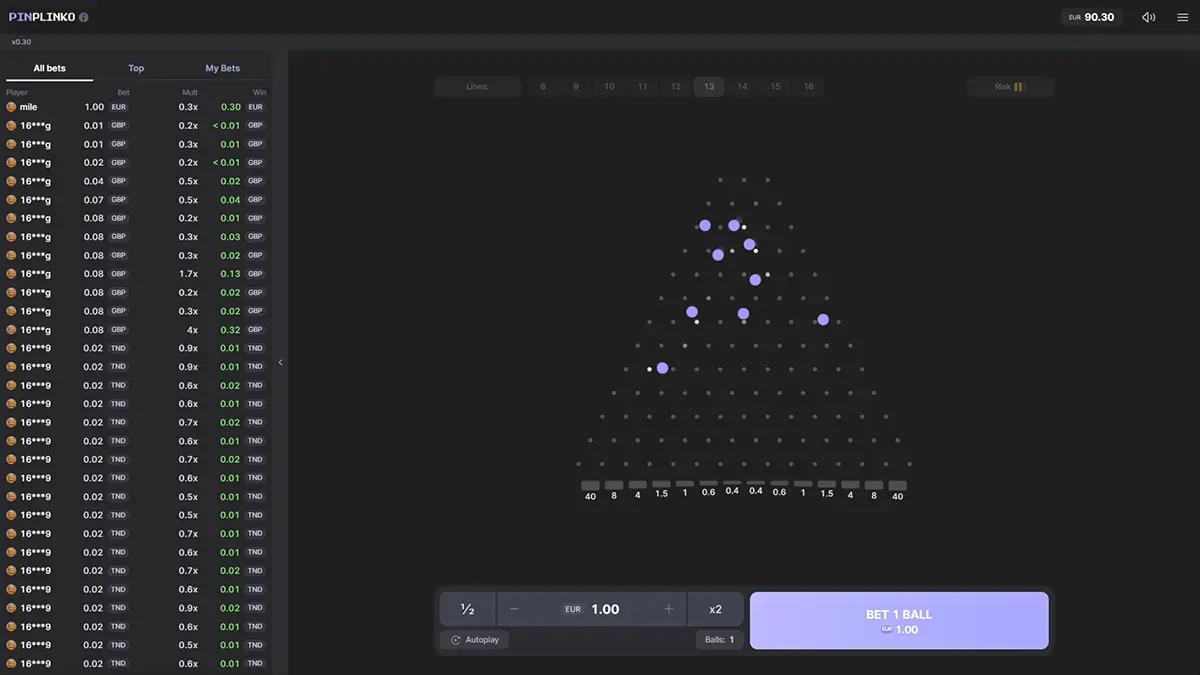The width and height of the screenshot is (1200, 675).
Task: Select 16 lines
Action: (808, 87)
